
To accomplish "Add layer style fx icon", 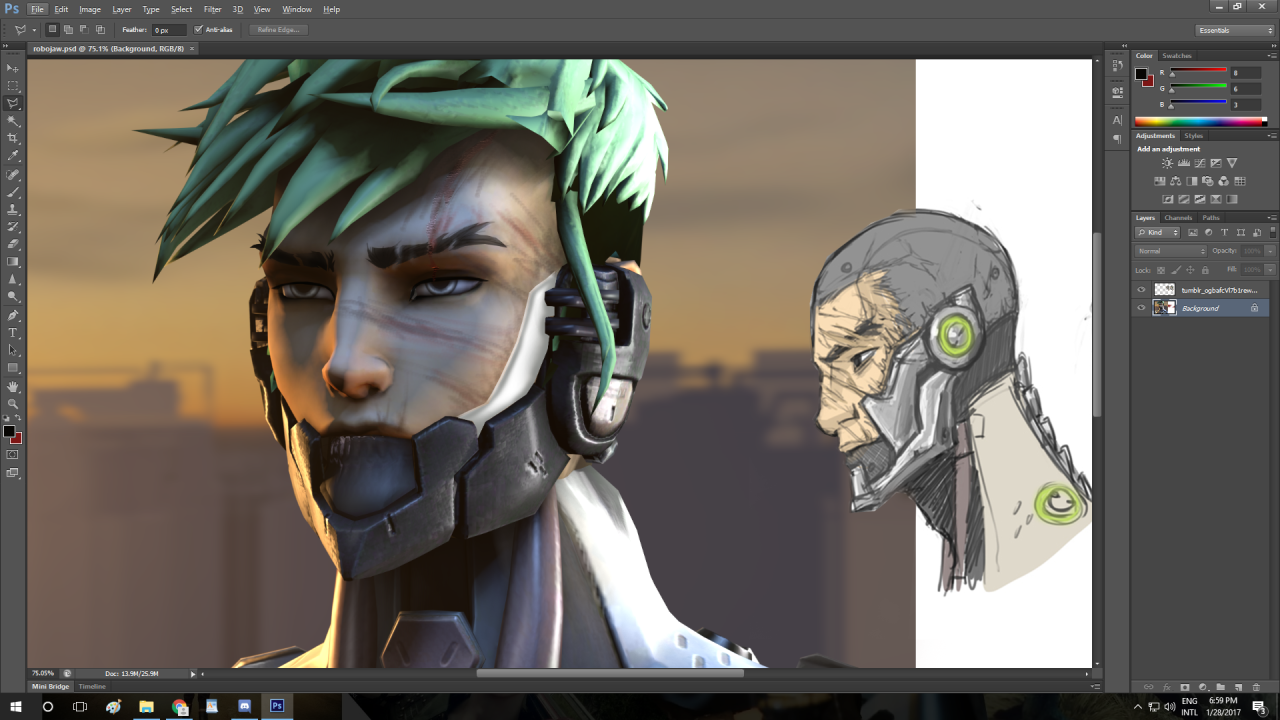I will coord(1166,688).
